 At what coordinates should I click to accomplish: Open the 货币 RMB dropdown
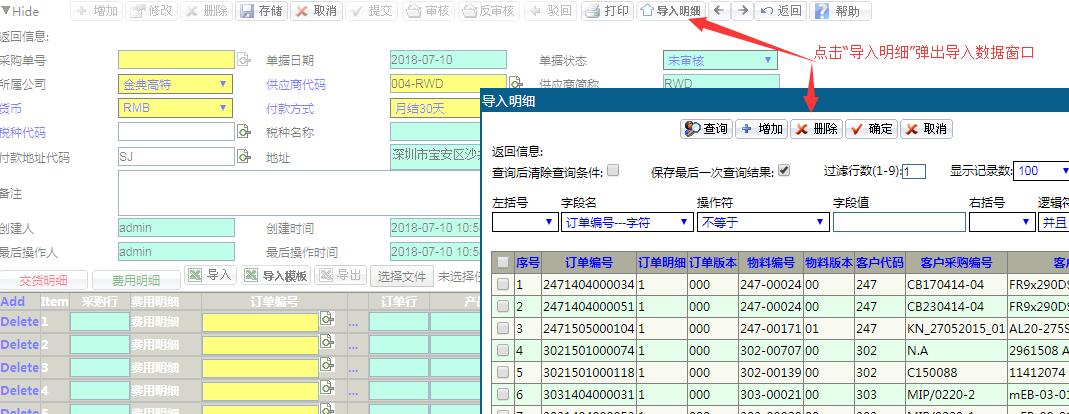175,108
